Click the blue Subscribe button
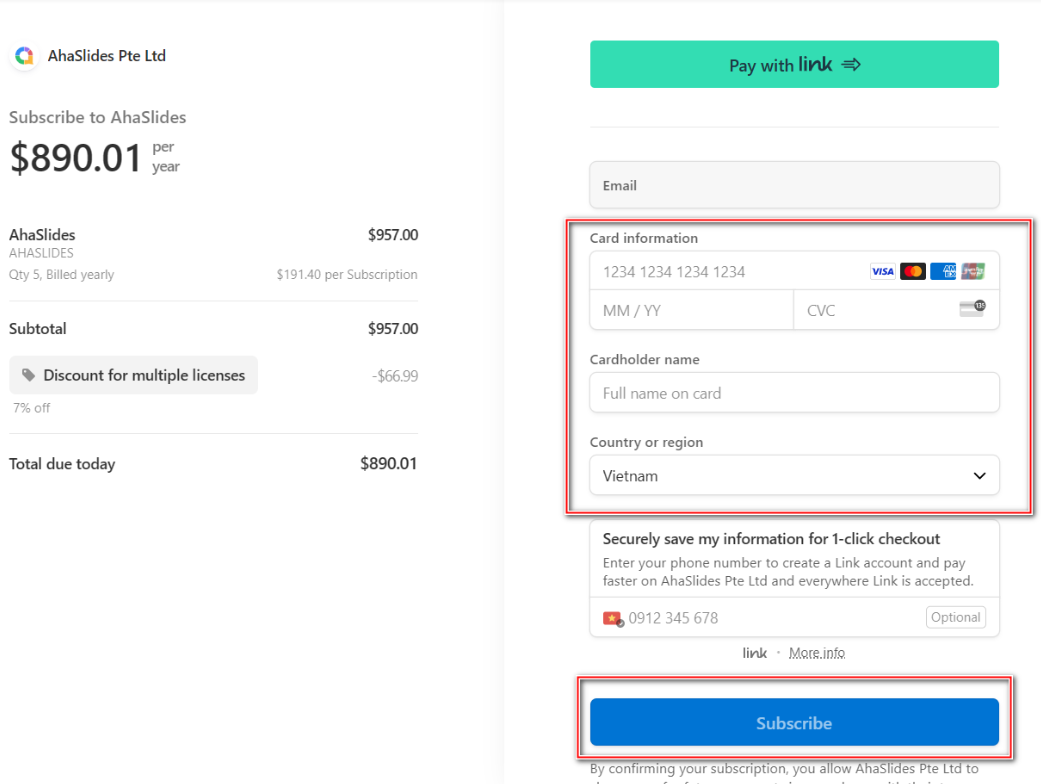 tap(794, 722)
